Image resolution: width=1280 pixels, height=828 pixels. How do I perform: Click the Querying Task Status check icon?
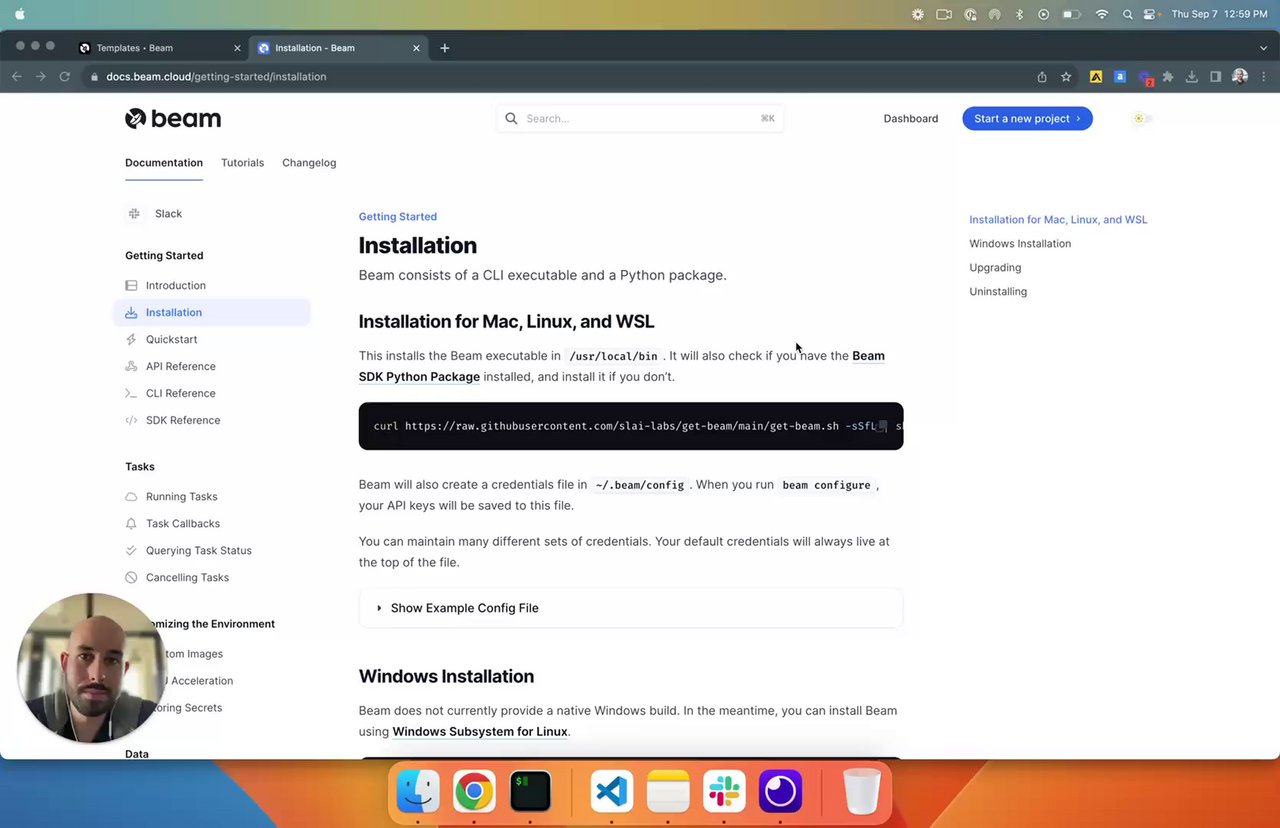131,550
